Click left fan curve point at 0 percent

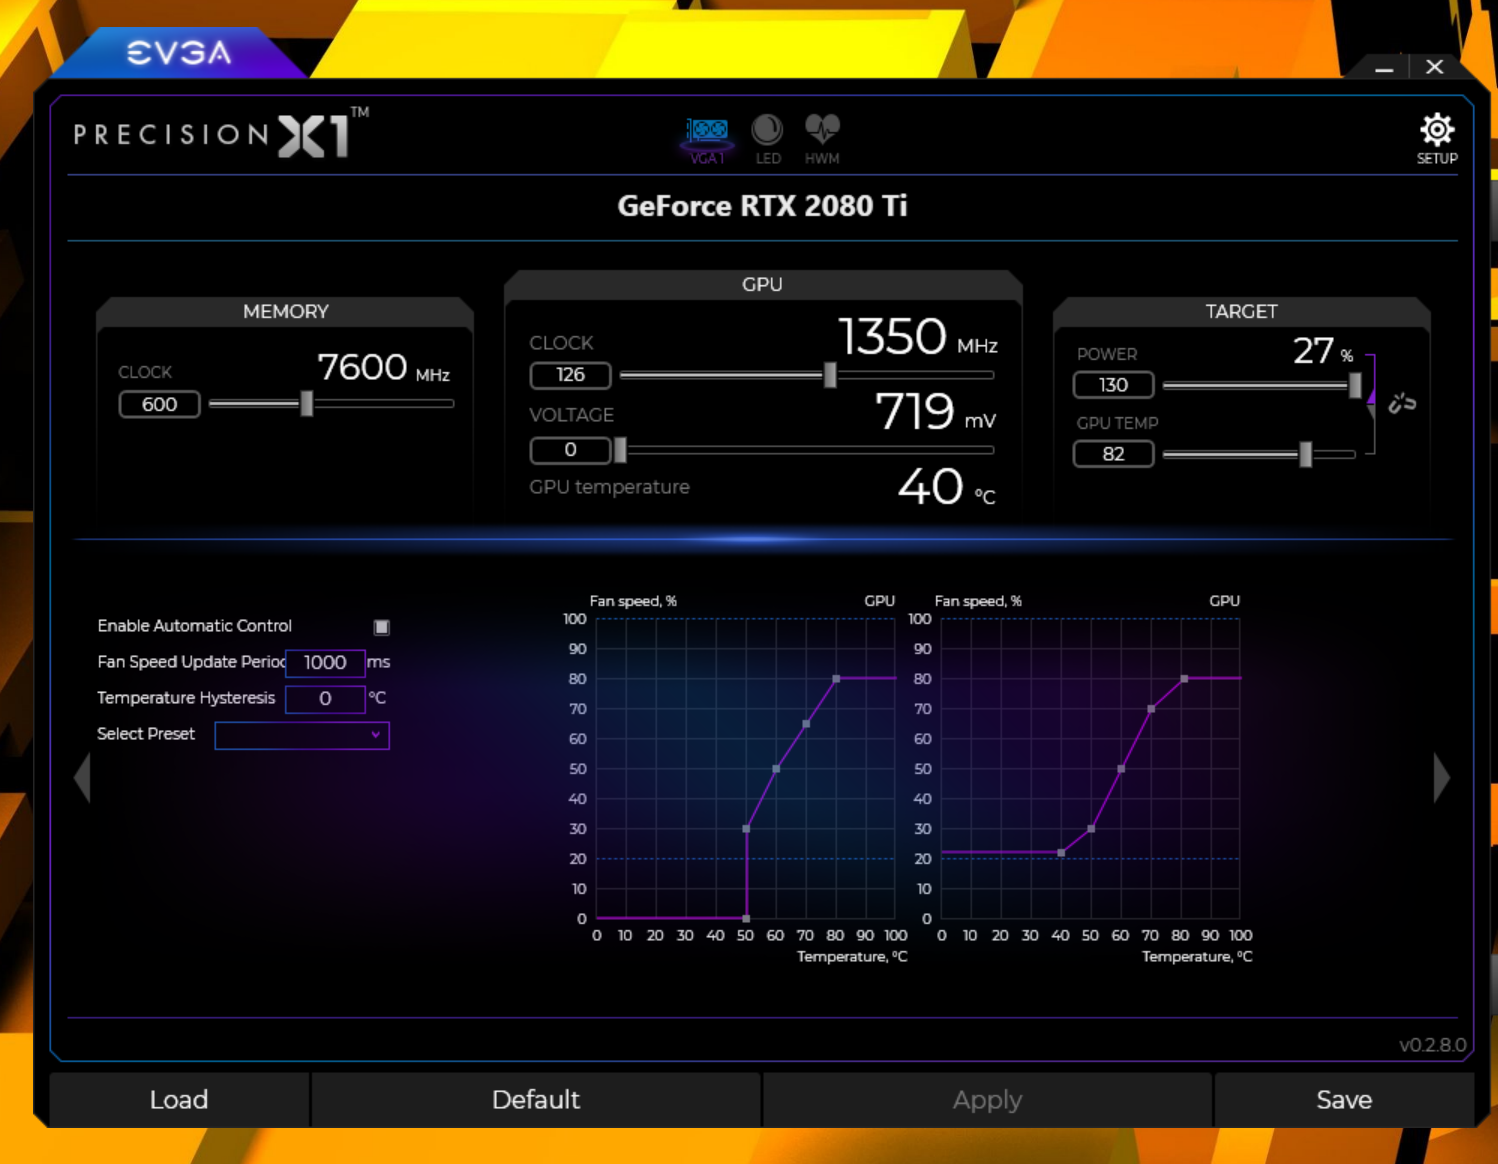point(747,918)
